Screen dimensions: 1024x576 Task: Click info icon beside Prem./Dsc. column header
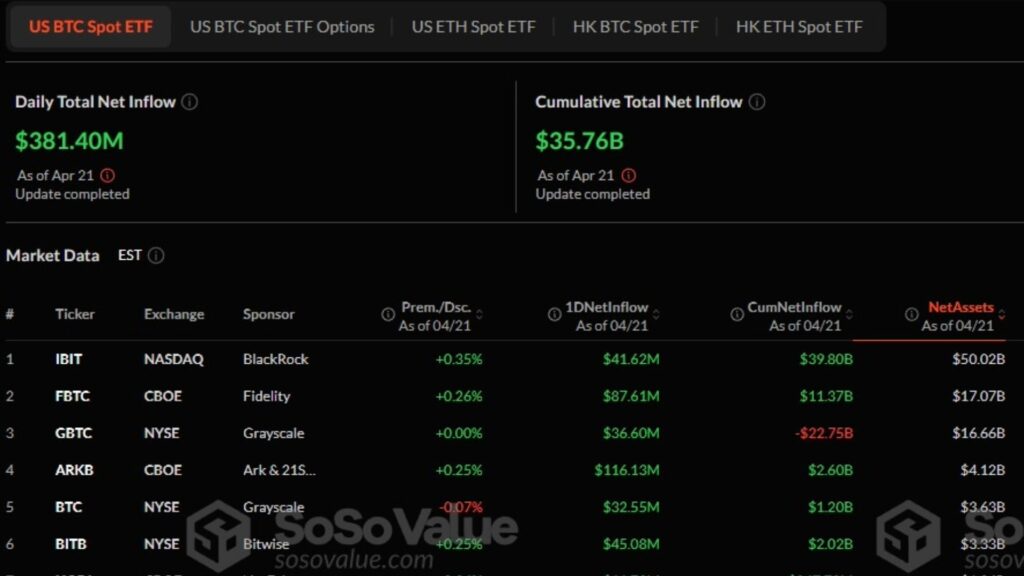pyautogui.click(x=388, y=314)
